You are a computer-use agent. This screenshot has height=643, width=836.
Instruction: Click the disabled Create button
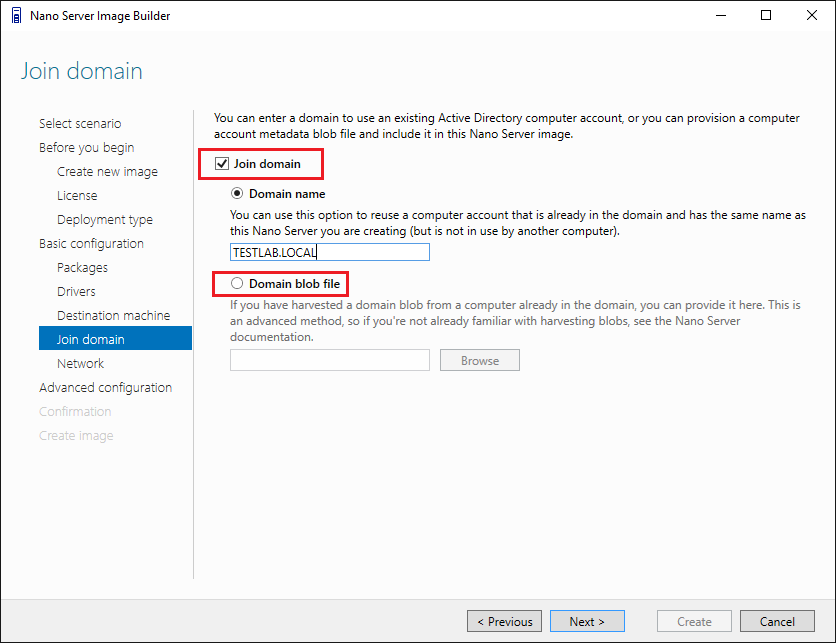coord(694,621)
